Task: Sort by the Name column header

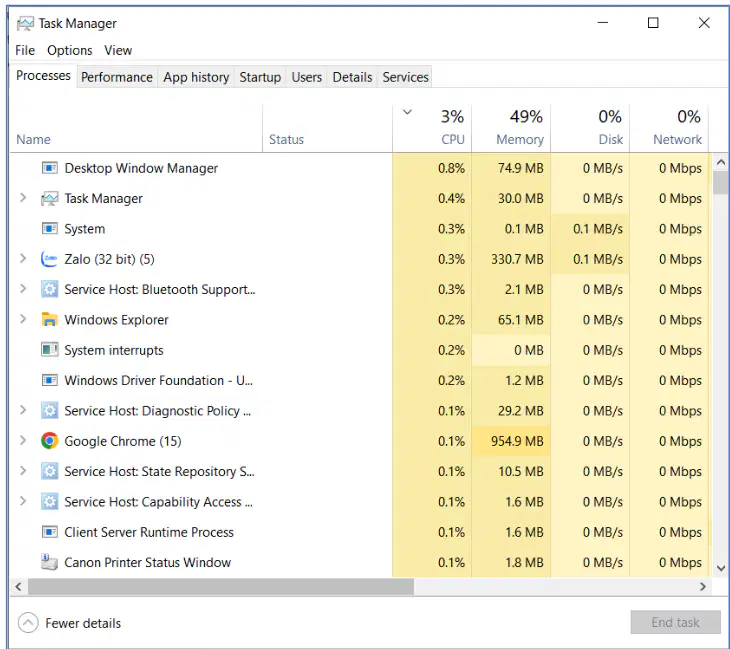Action: pos(136,128)
